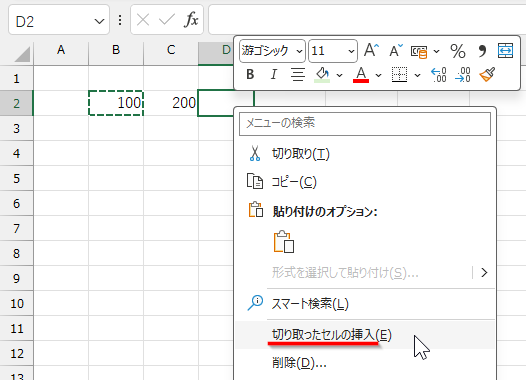This screenshot has width=526, height=380.
Task: Click the center alignment icon
Action: [298, 74]
